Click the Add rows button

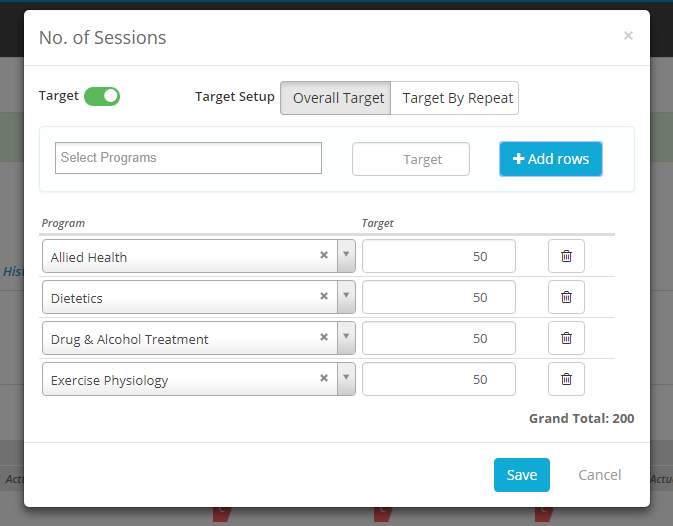pos(550,158)
